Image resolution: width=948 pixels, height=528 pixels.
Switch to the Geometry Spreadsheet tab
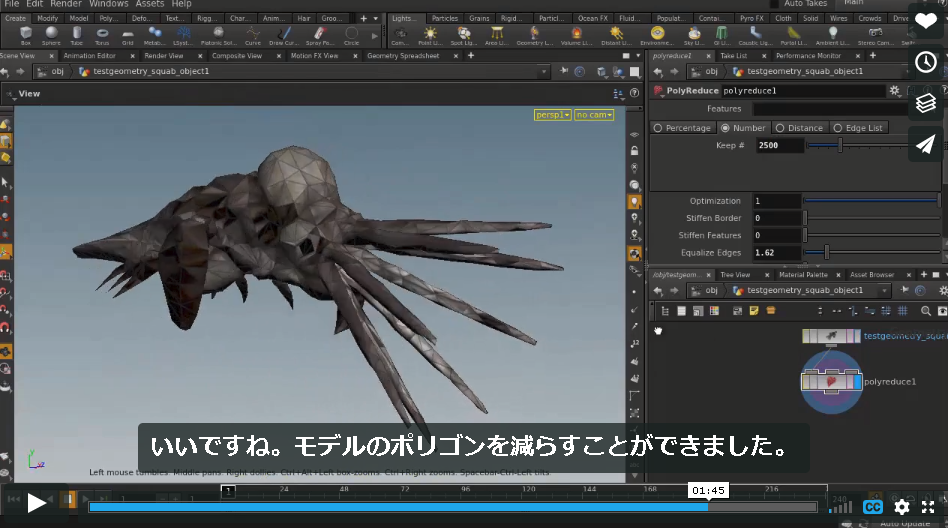tap(403, 56)
